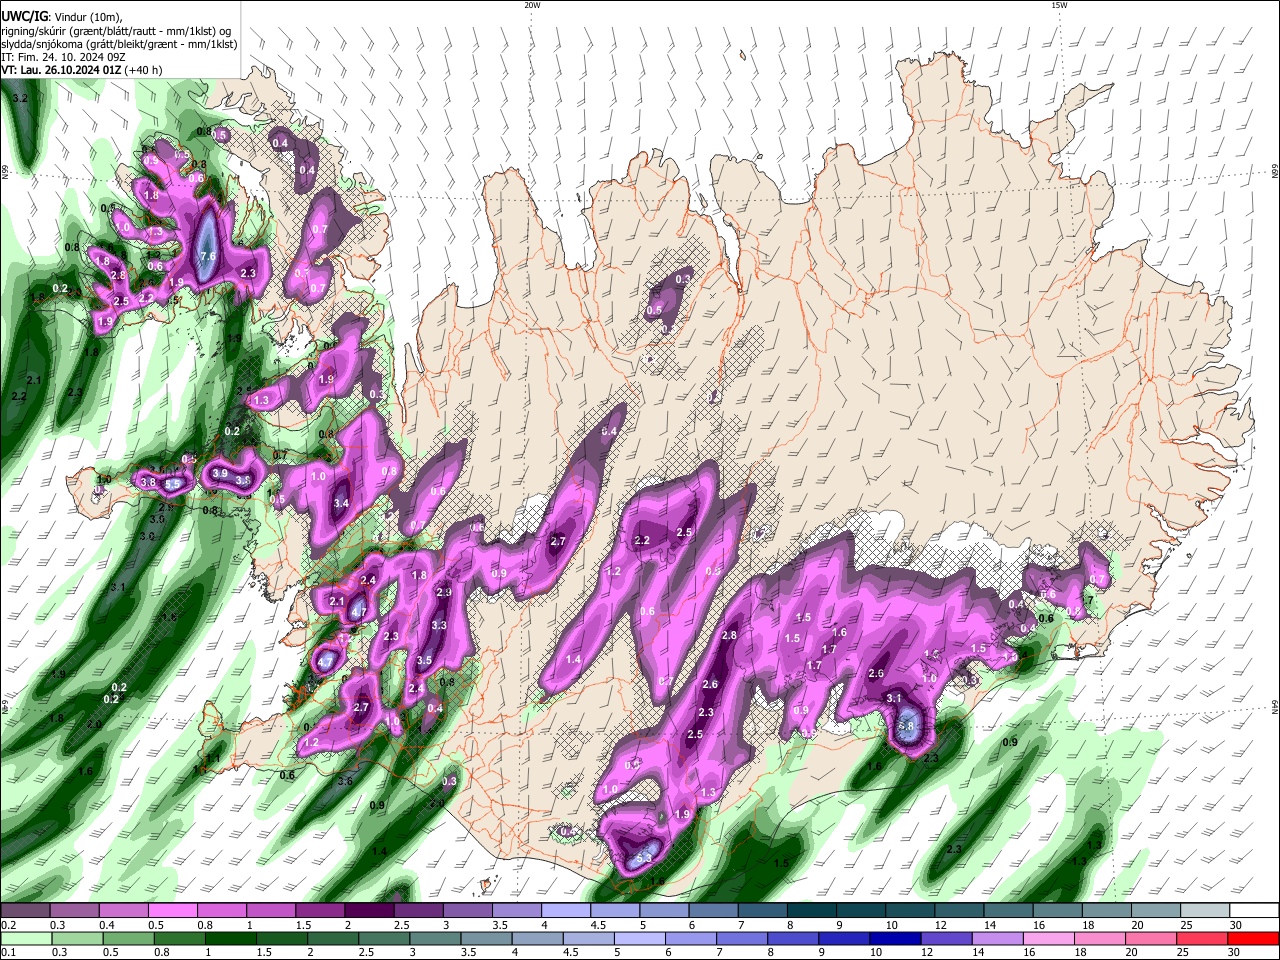Viewport: 1280px width, 960px height.
Task: Pick upper legend swatch starting at 4 (pale lavender)
Action: point(566,910)
